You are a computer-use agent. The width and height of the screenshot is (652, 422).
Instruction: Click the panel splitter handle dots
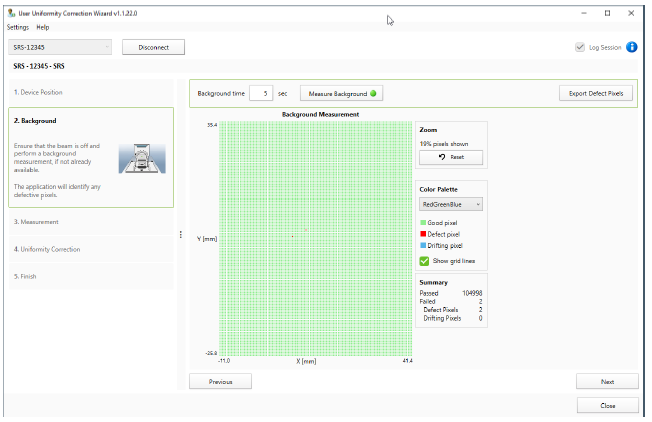(x=180, y=234)
